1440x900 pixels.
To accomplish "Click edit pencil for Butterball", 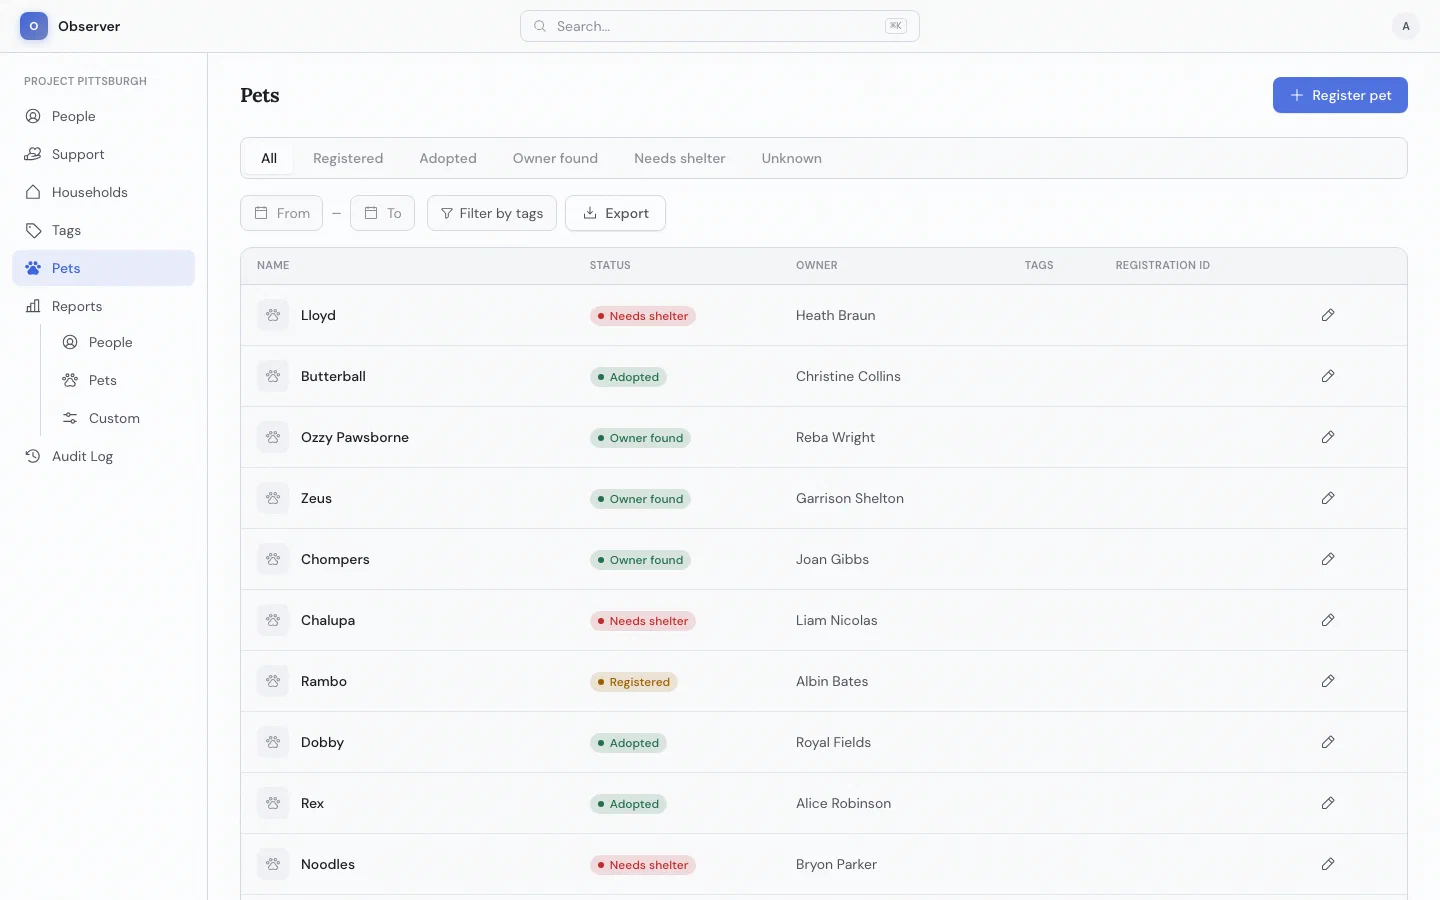I will (x=1328, y=376).
